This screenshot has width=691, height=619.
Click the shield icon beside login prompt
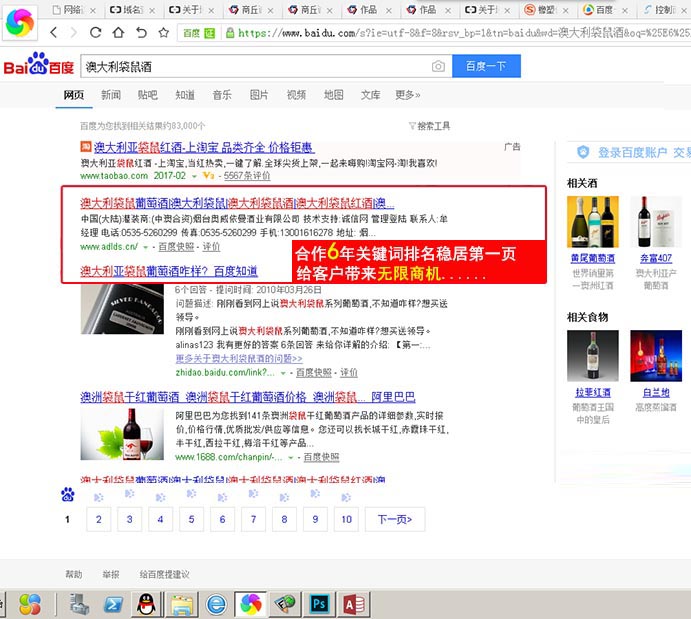click(x=583, y=152)
